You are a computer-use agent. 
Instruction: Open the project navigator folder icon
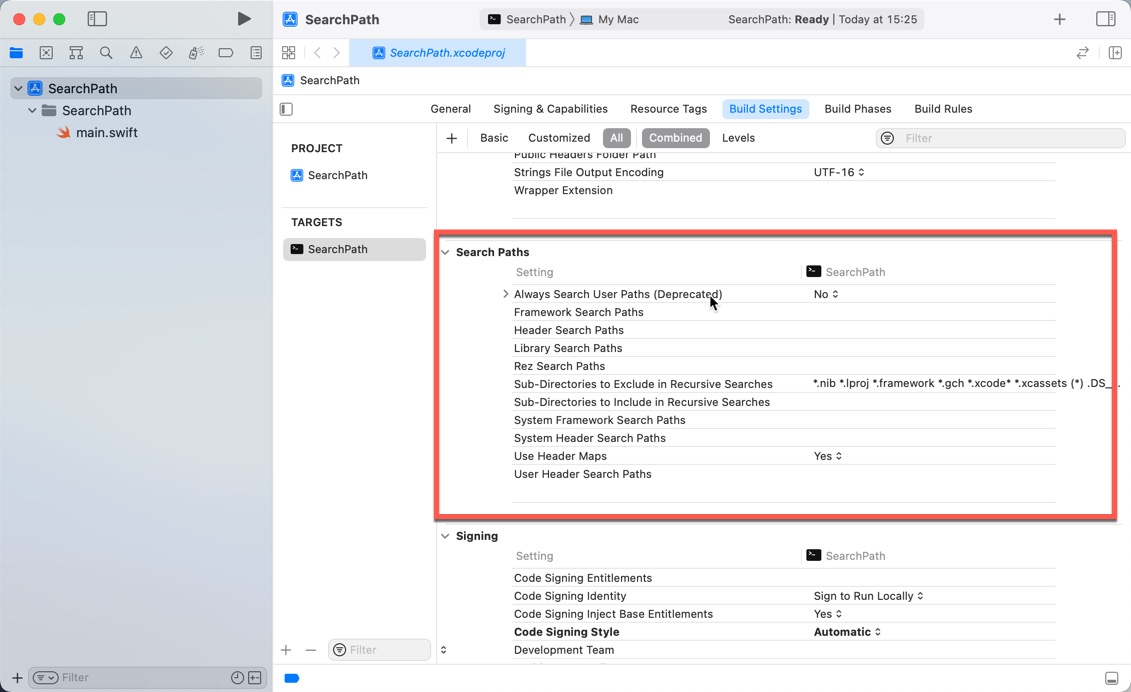click(x=16, y=53)
